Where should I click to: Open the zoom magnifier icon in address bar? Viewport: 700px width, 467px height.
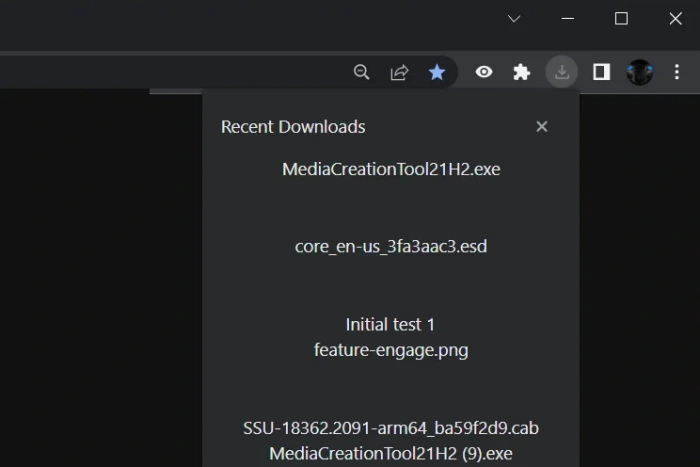[x=361, y=72]
